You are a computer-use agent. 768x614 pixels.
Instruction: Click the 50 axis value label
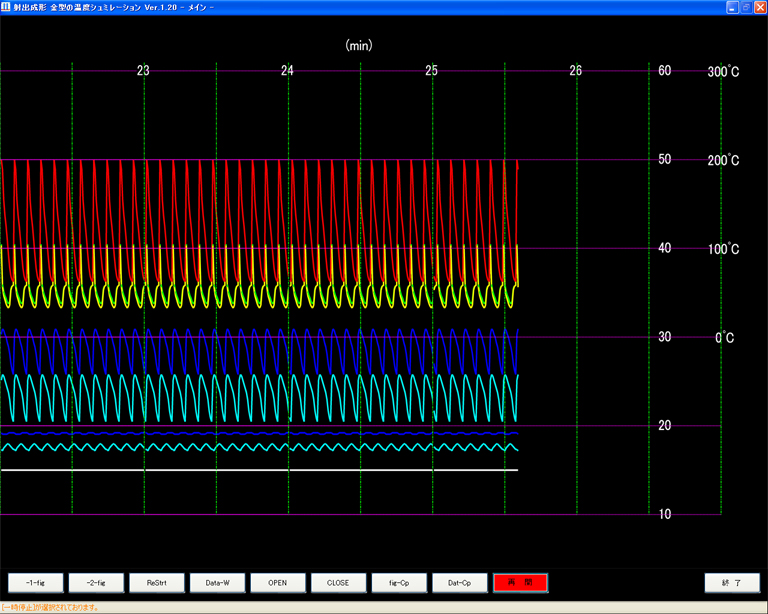[x=665, y=159]
